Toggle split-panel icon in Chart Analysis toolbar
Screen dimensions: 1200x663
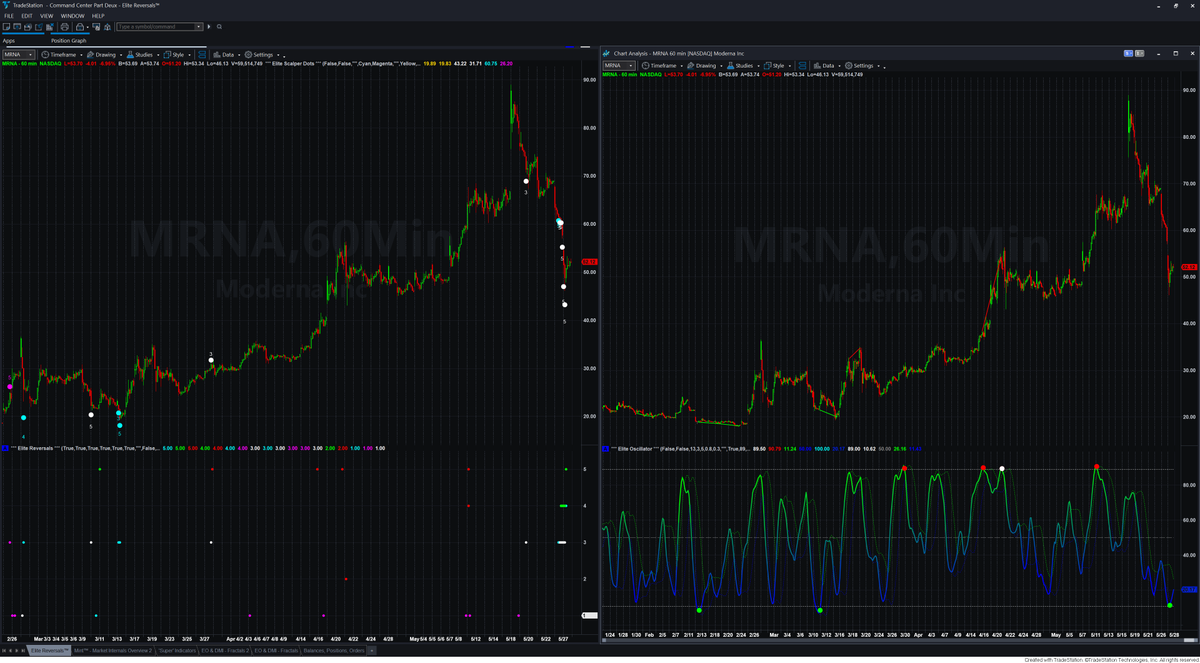(801, 65)
